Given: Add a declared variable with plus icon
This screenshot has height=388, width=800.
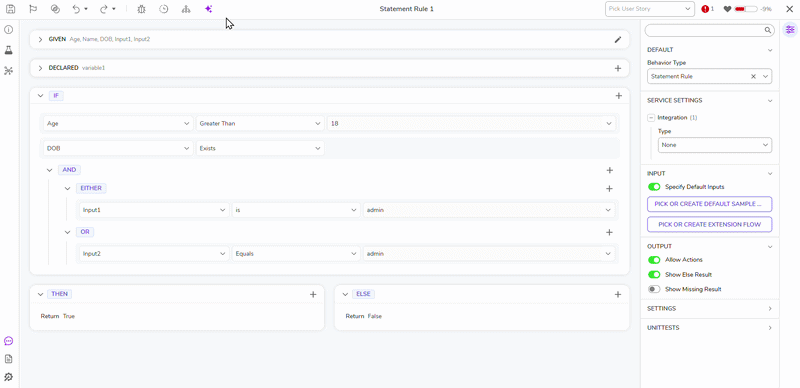Looking at the screenshot, I should click(618, 68).
